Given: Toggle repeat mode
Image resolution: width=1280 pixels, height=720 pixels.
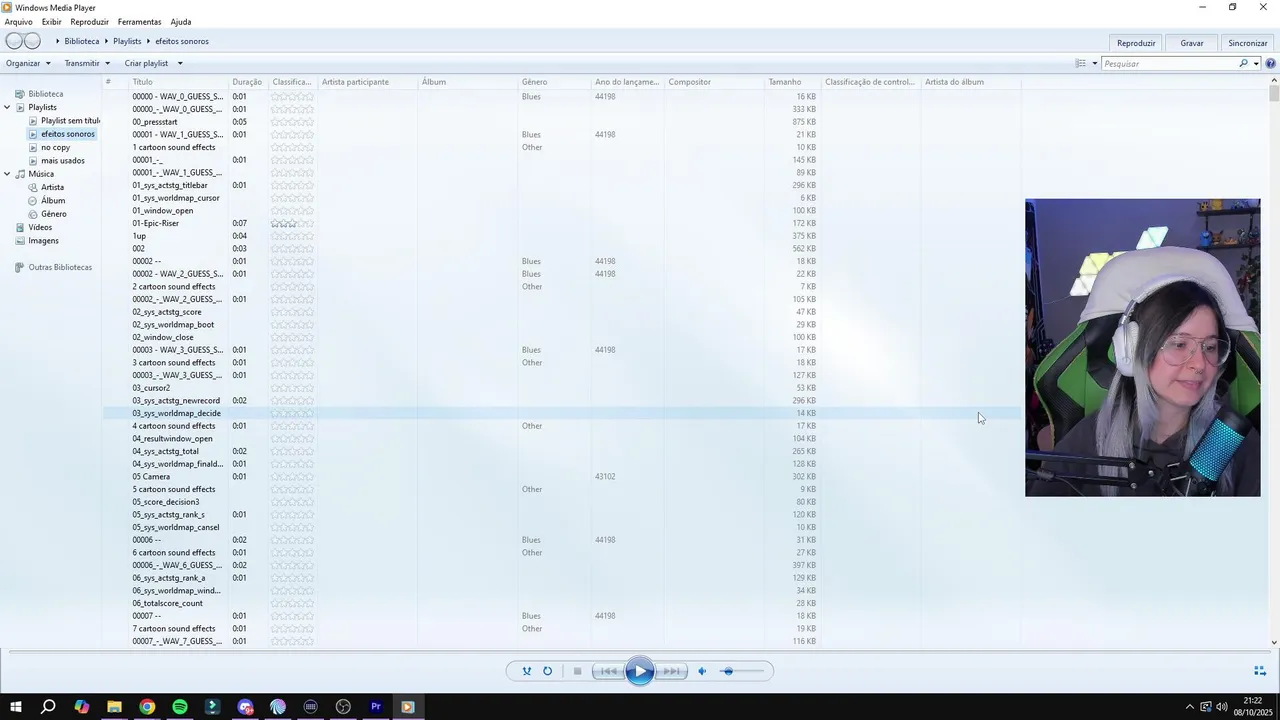Looking at the screenshot, I should 547,671.
